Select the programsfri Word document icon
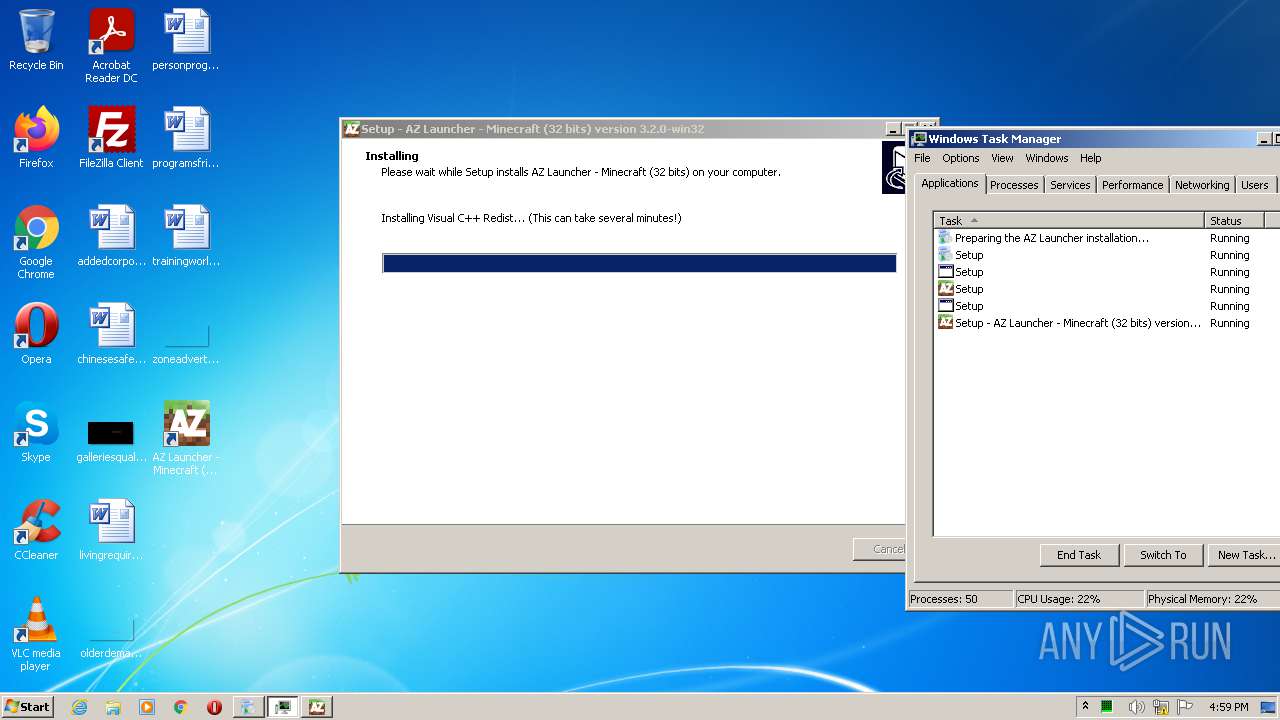1280x720 pixels. point(186,138)
